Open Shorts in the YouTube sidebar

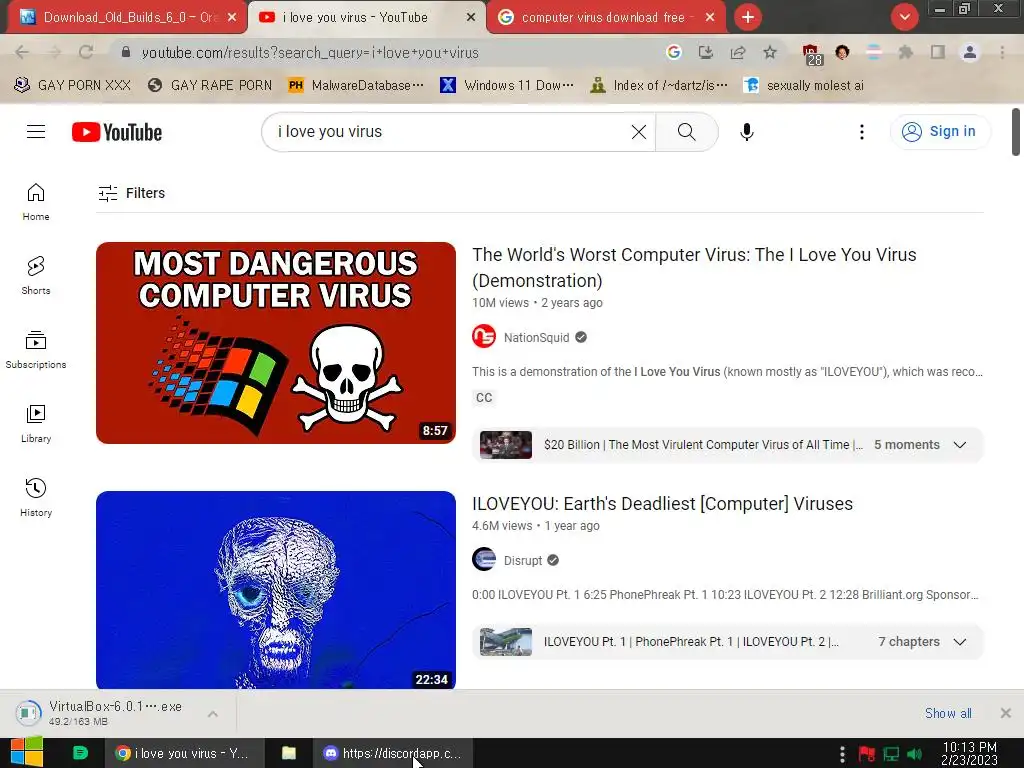pos(36,276)
